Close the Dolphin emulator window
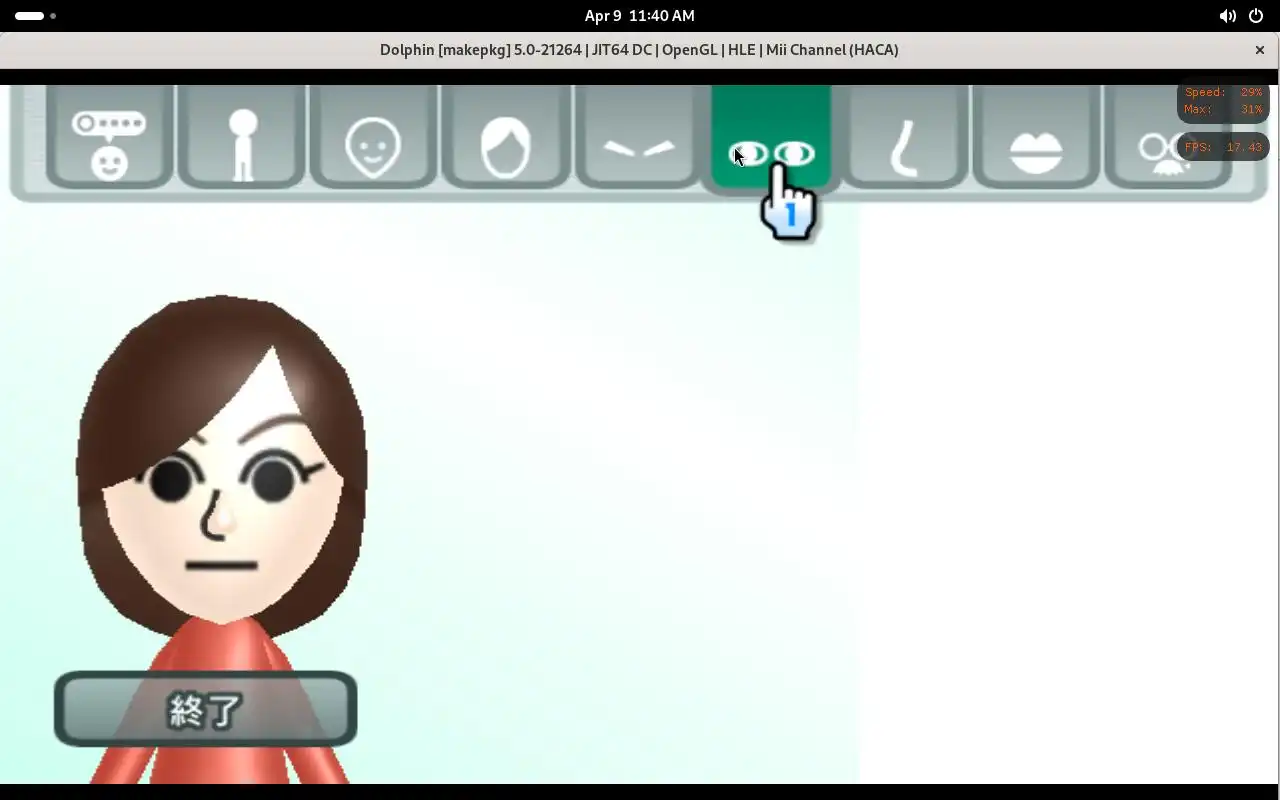This screenshot has width=1280, height=800. (x=1259, y=50)
